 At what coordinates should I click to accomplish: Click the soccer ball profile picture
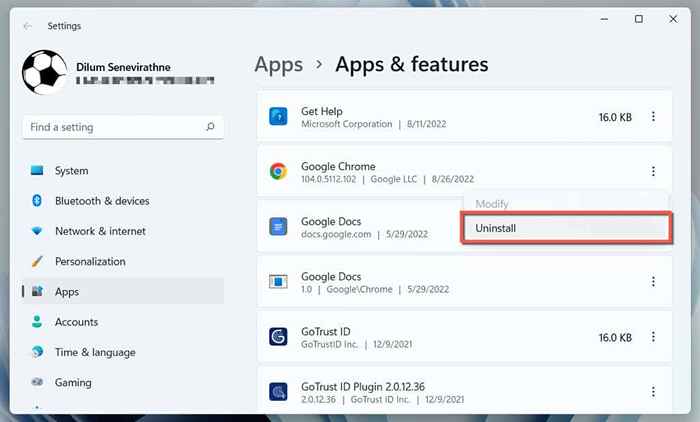[x=44, y=72]
